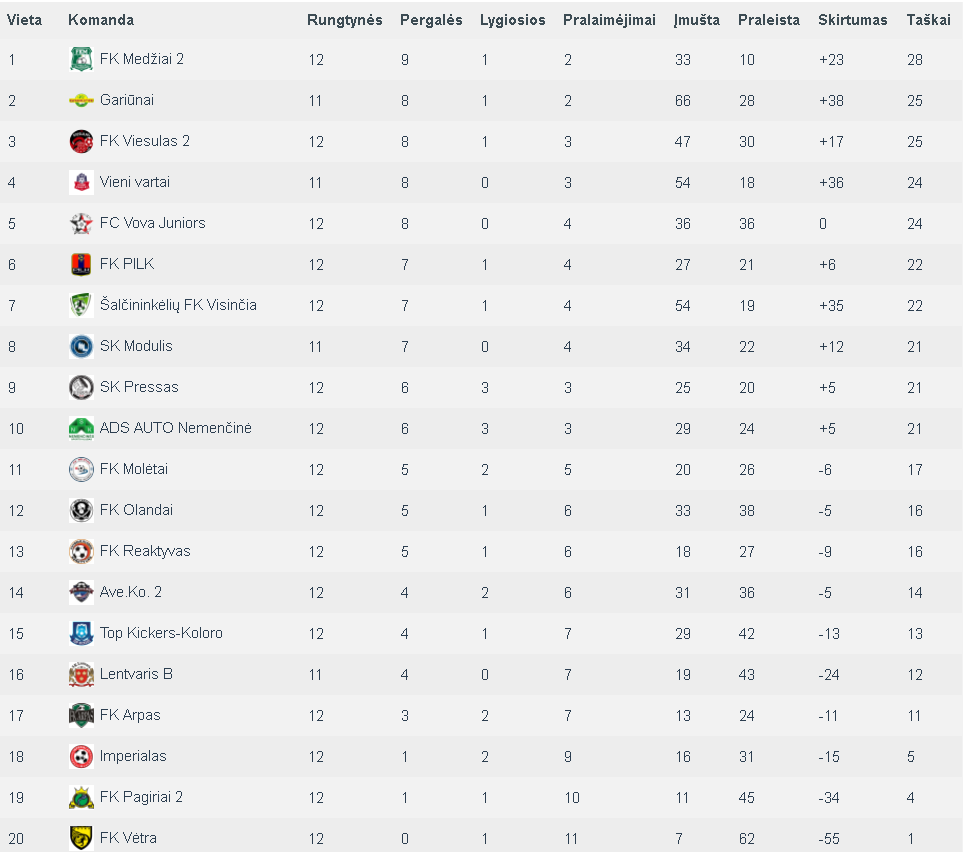Select the Vieni vartai team badge
Screen dimensions: 965x852
tap(81, 182)
